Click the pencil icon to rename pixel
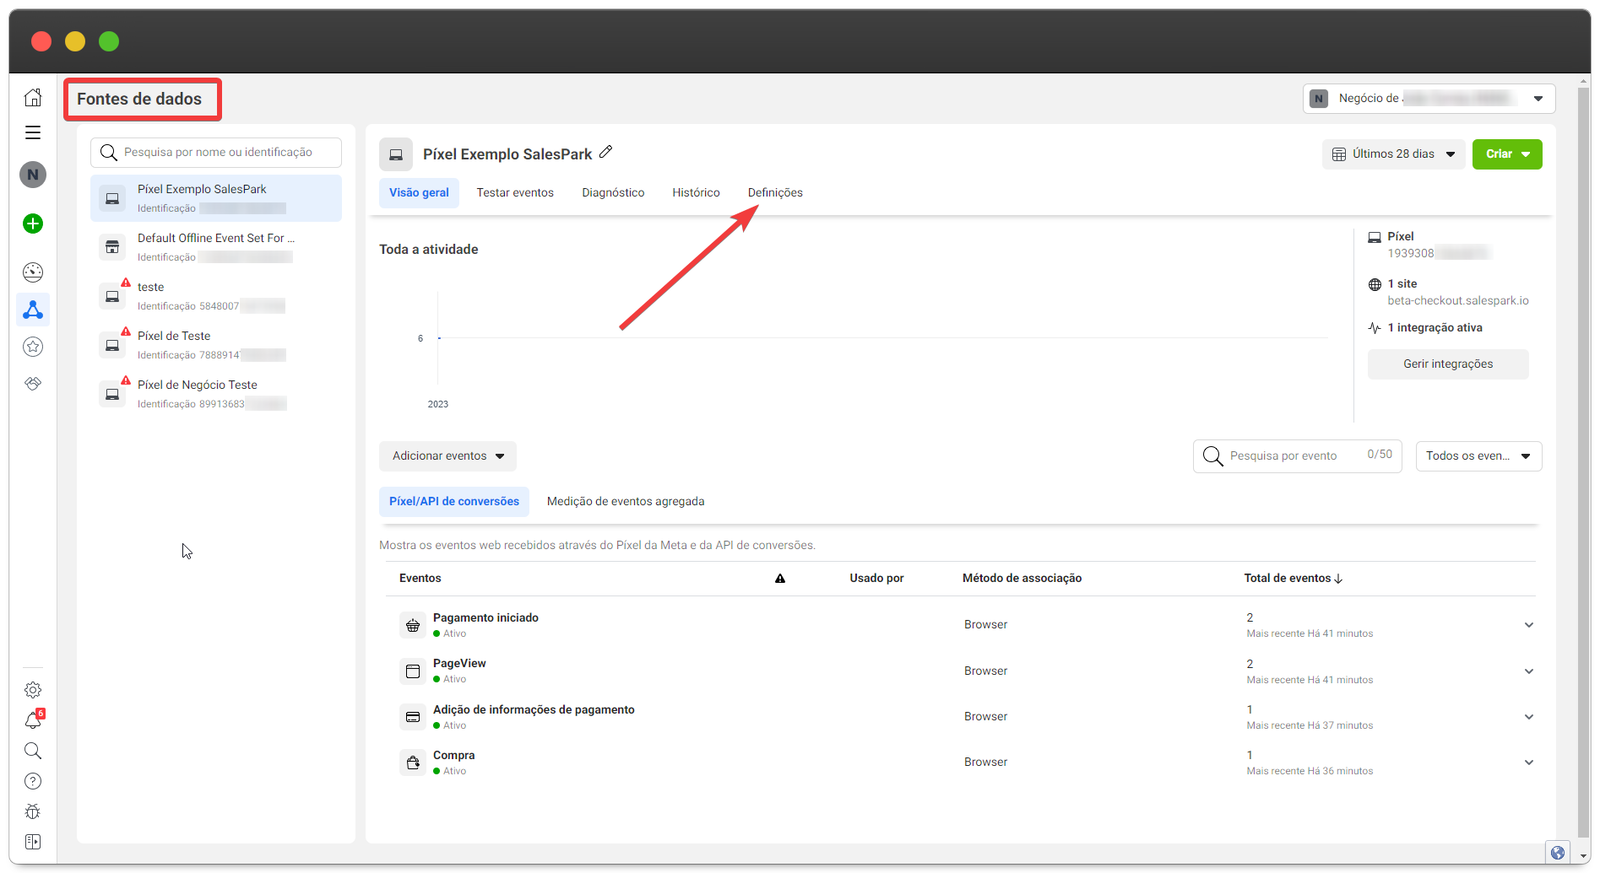1600x873 pixels. coord(606,153)
